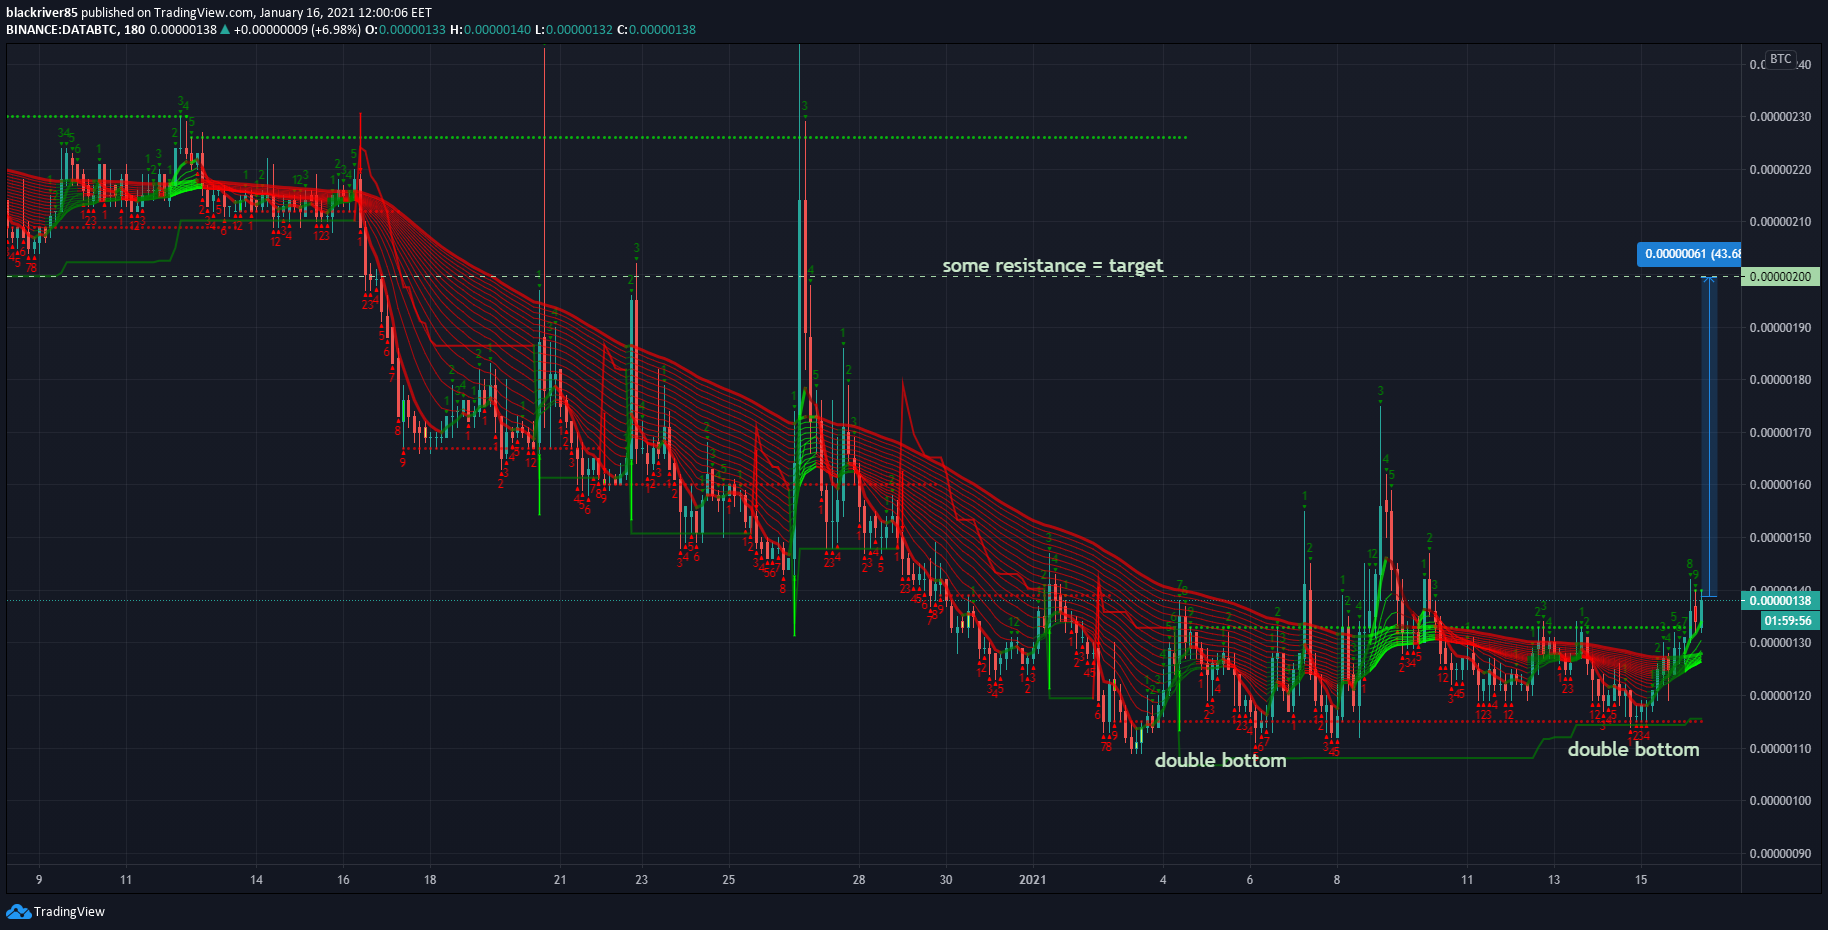The width and height of the screenshot is (1828, 930).
Task: Click date label 14 on time axis
Action: [256, 880]
